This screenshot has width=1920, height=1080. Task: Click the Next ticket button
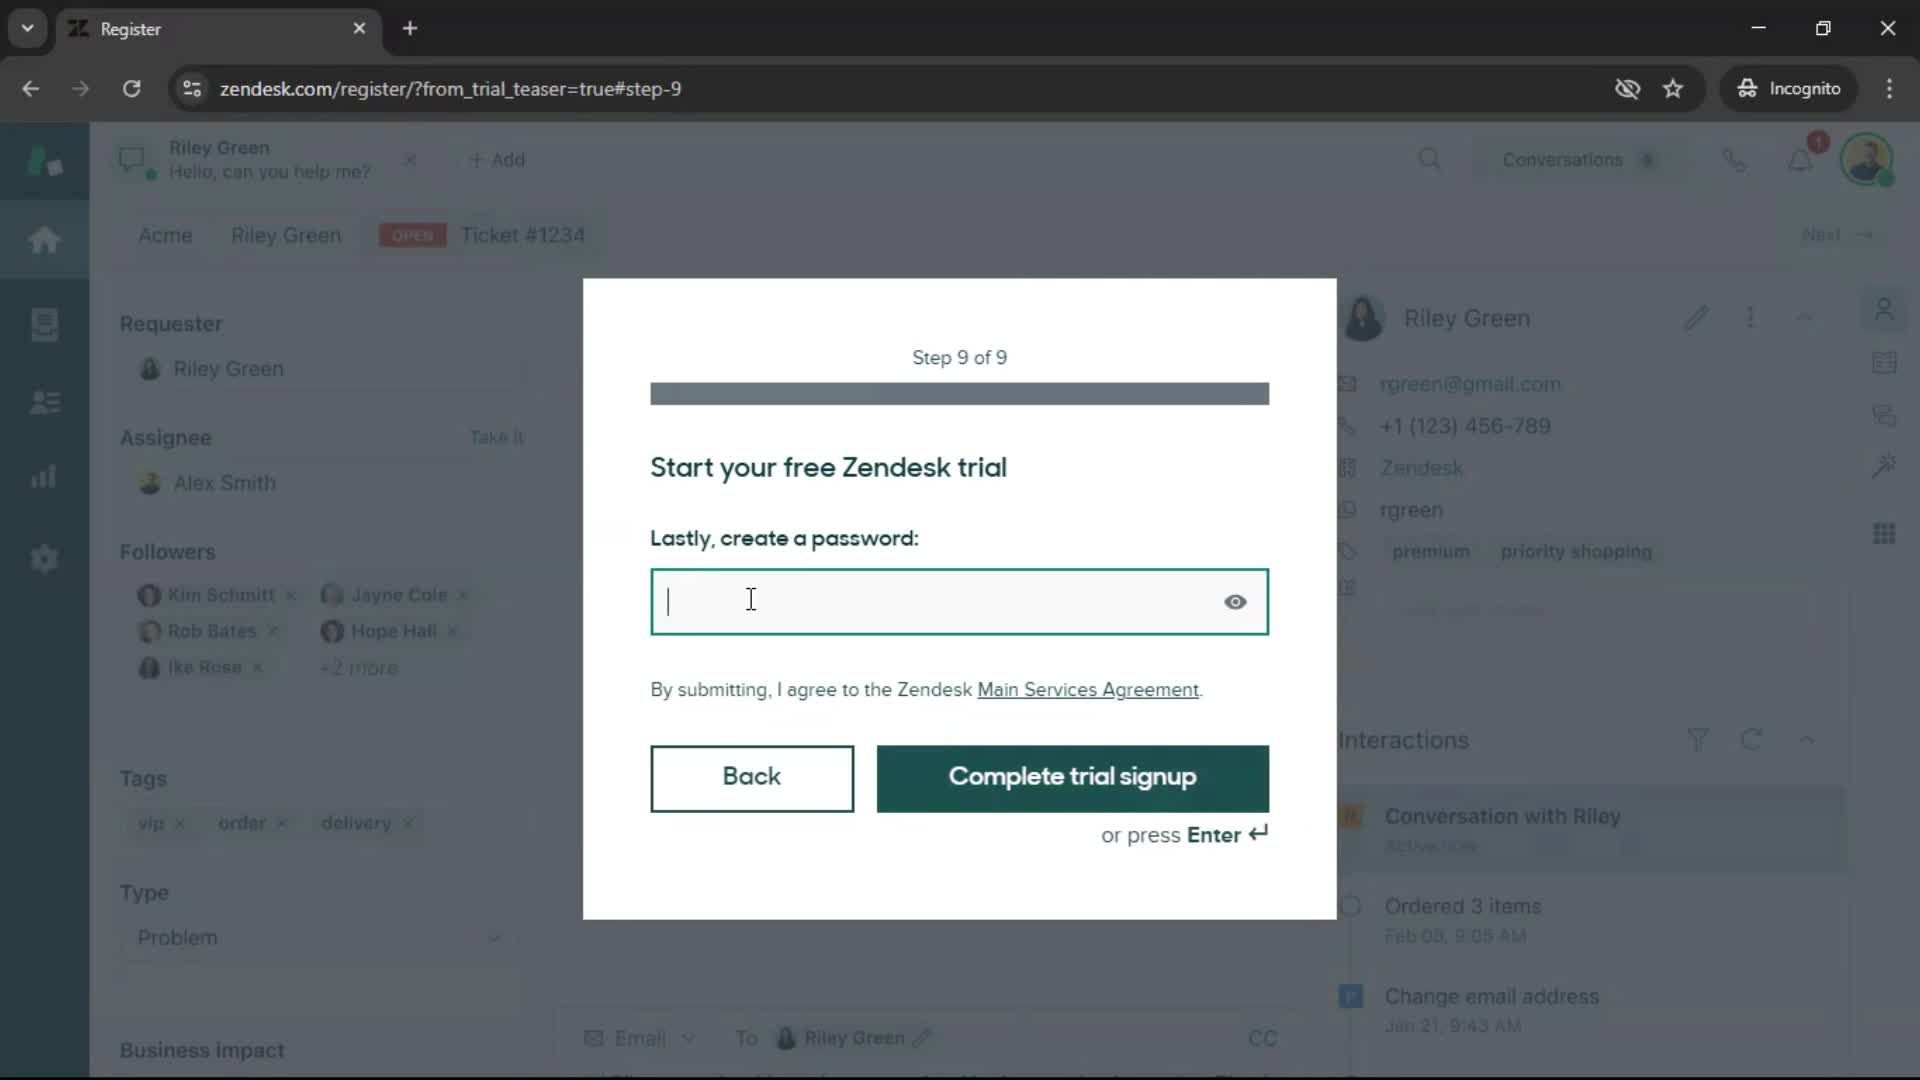tap(1837, 234)
